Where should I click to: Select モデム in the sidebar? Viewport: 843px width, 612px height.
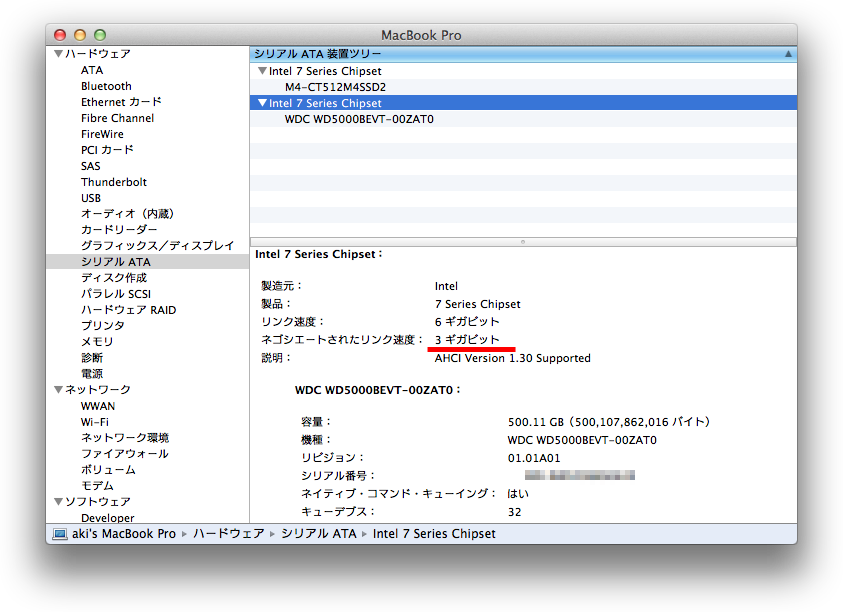97,486
